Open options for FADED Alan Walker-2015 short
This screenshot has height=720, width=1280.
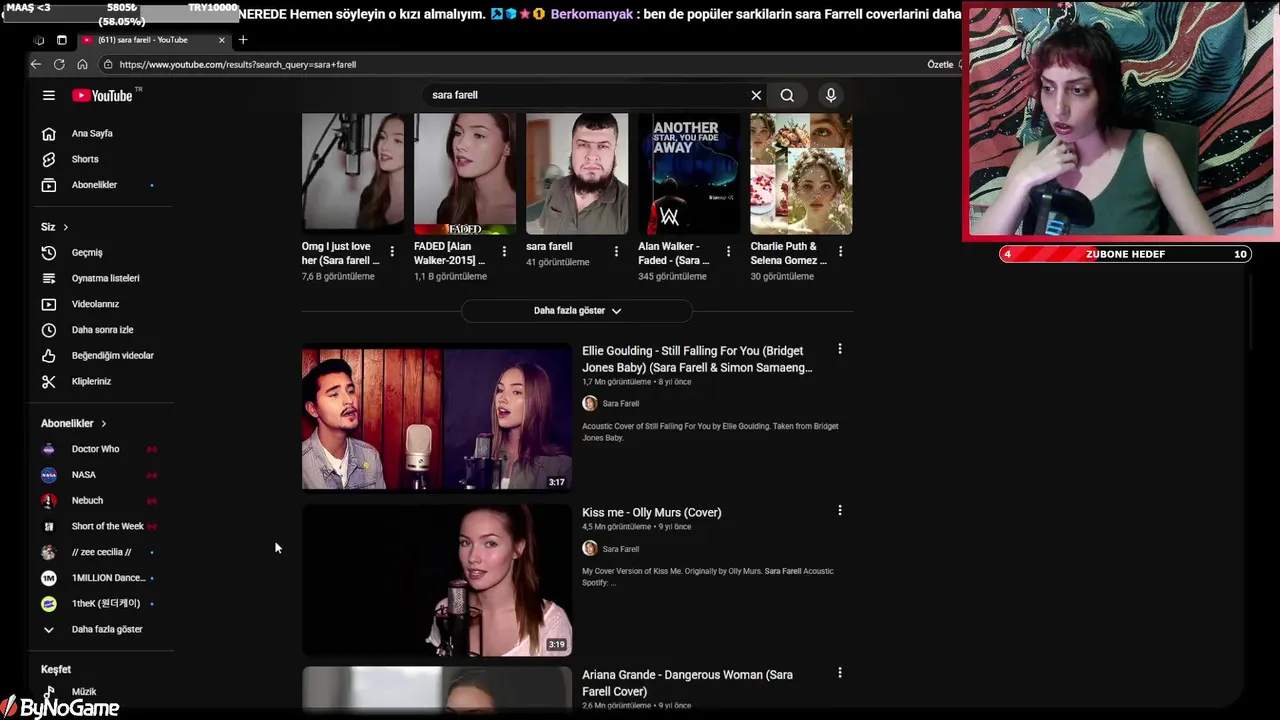point(504,251)
